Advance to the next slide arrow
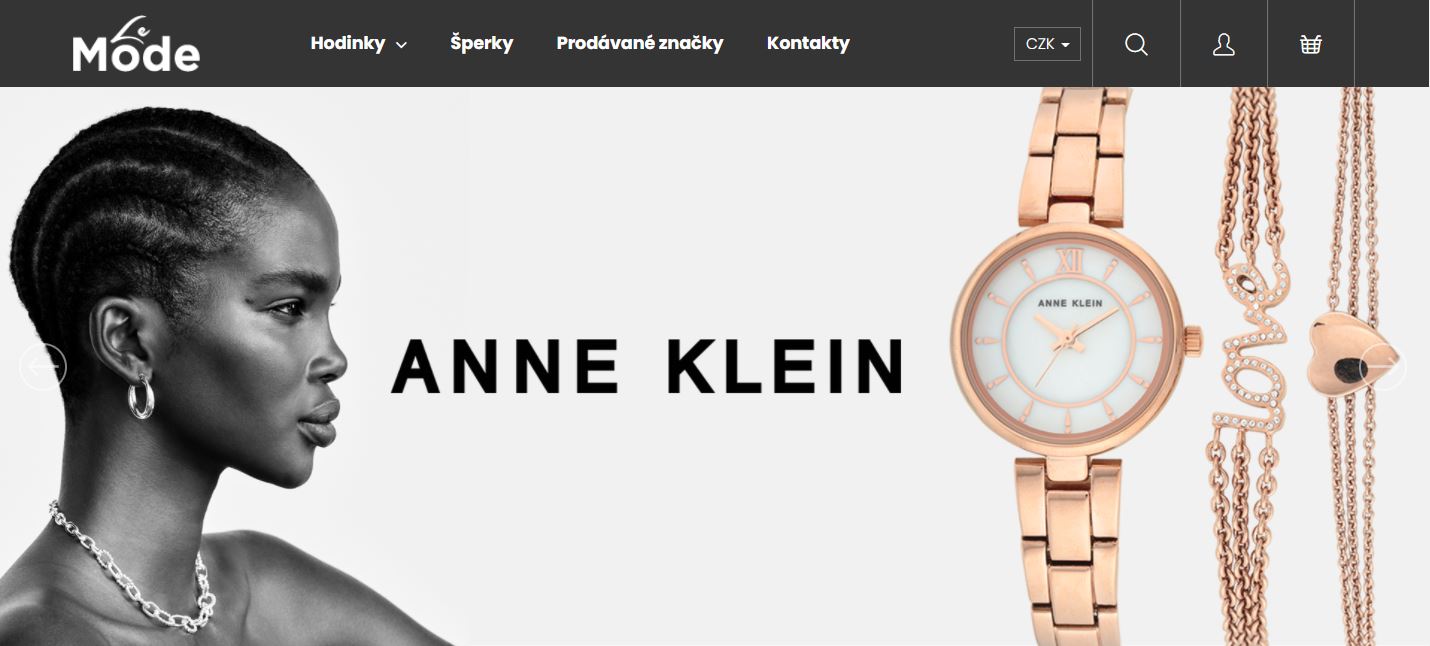 tap(1383, 367)
